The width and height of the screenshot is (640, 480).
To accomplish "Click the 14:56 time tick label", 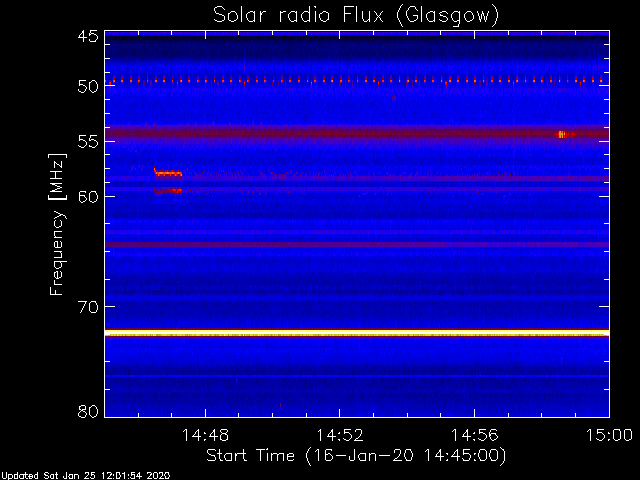I will click(474, 435).
